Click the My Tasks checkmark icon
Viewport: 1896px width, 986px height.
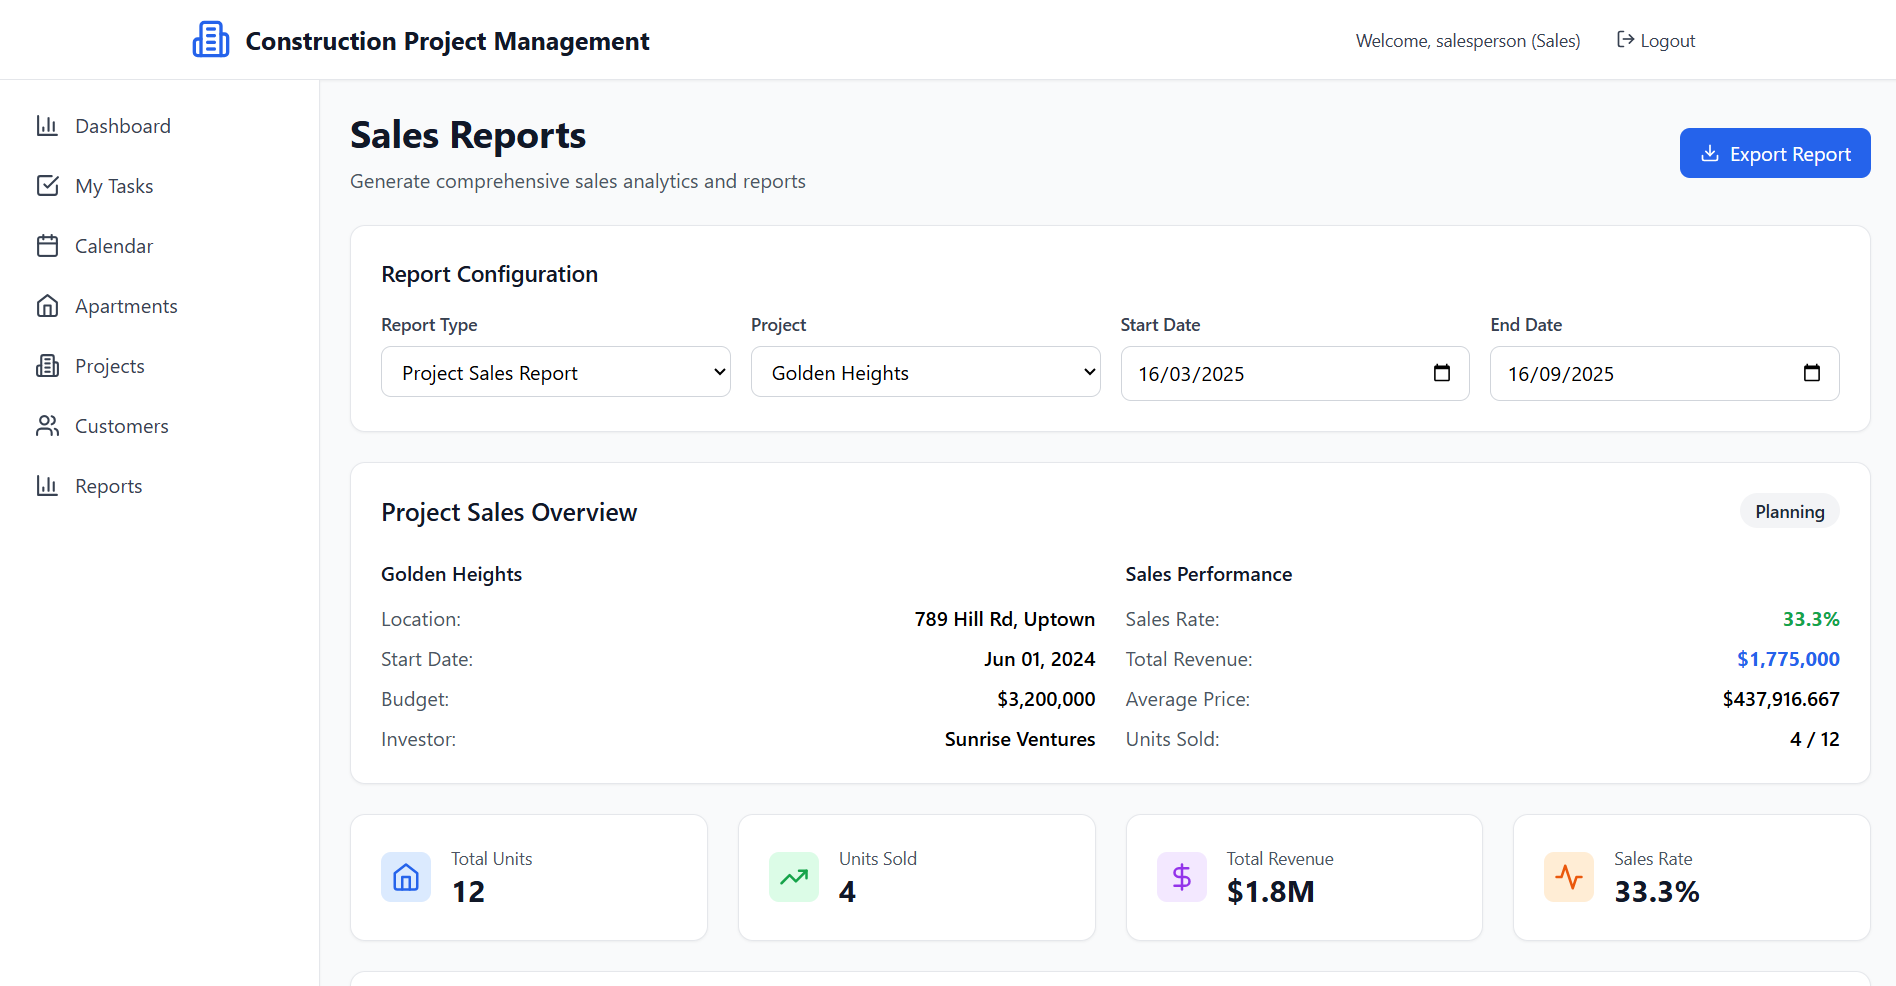coord(47,186)
